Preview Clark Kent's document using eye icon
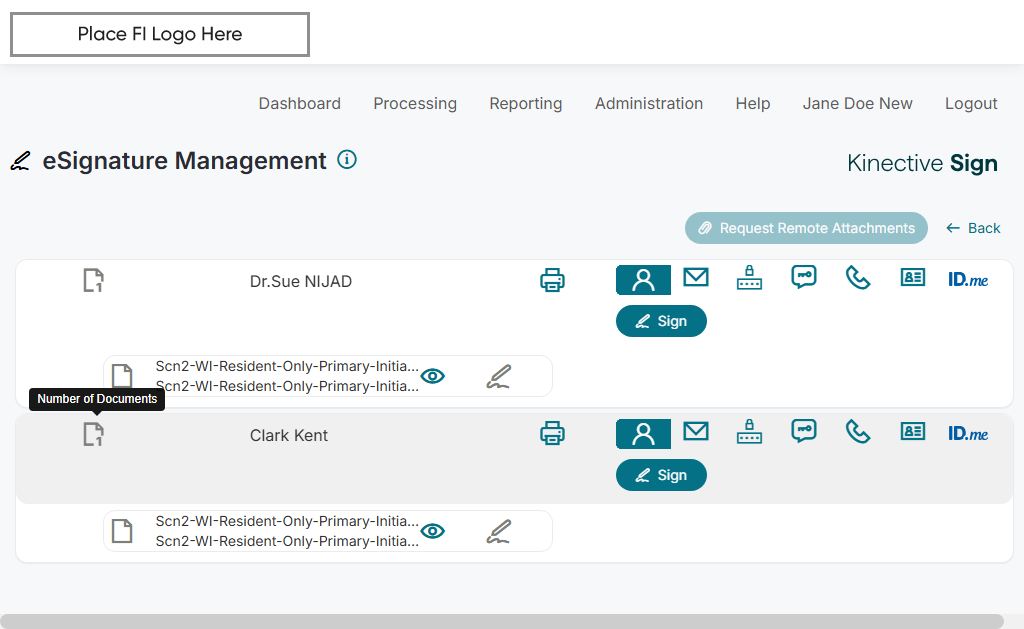The image size is (1024, 629). (433, 531)
